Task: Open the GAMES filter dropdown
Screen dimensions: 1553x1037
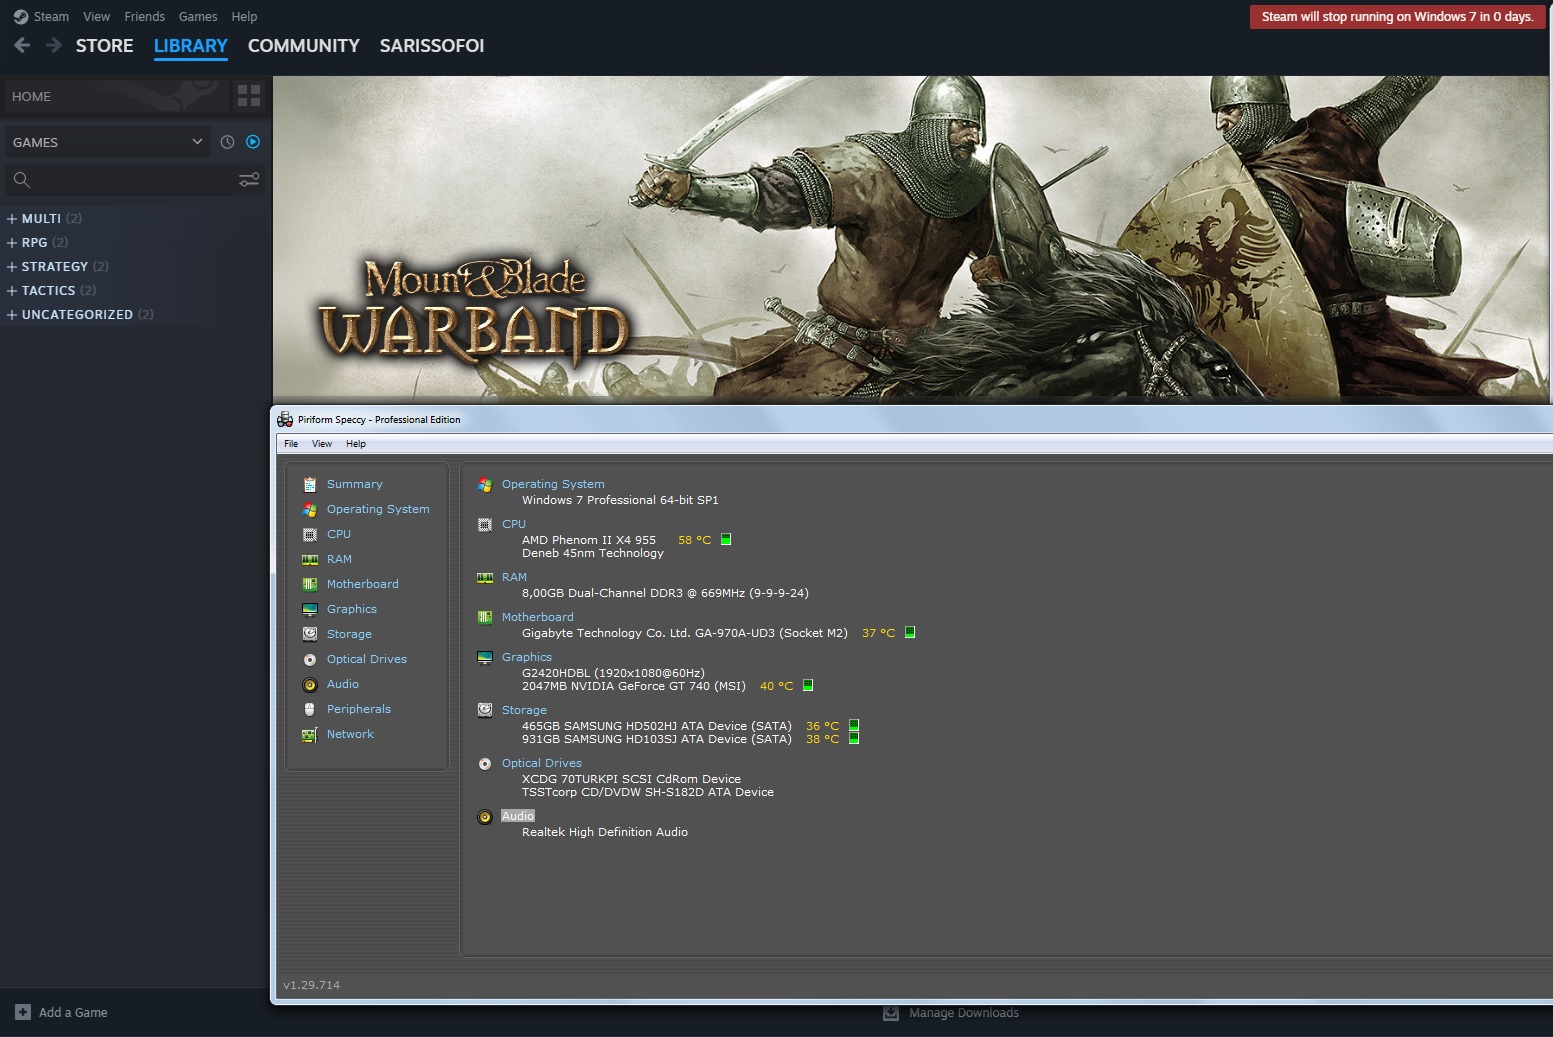Action: coord(108,142)
